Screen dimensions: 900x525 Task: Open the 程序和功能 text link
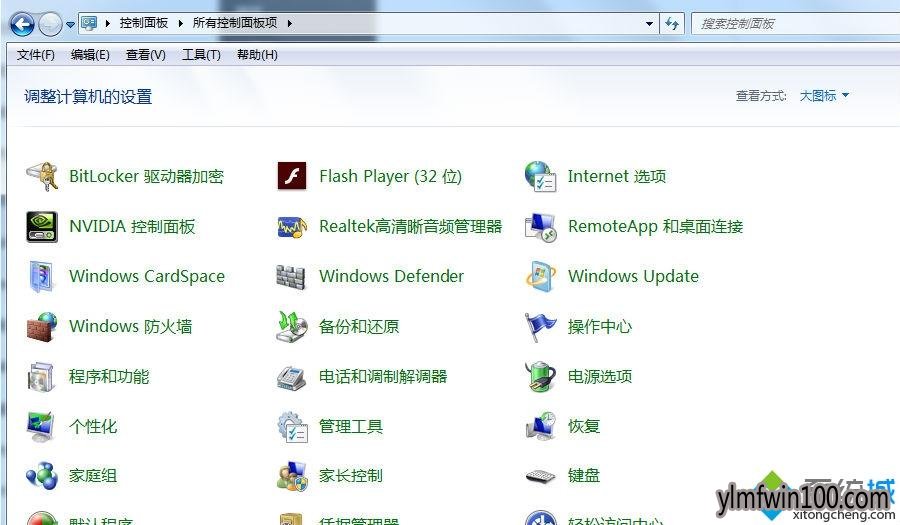tap(109, 376)
